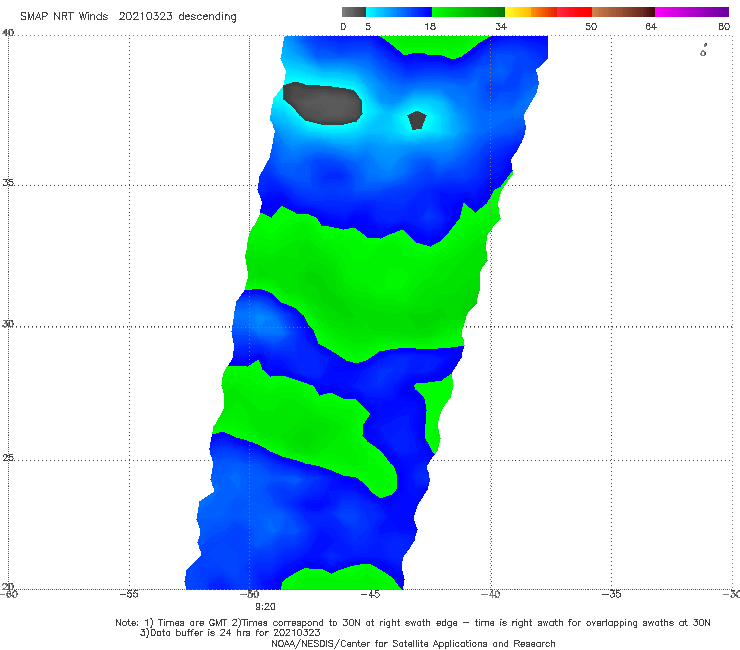This screenshot has width=740, height=650.
Task: Click the small gray pentagon low-wind patch
Action: pyautogui.click(x=417, y=120)
